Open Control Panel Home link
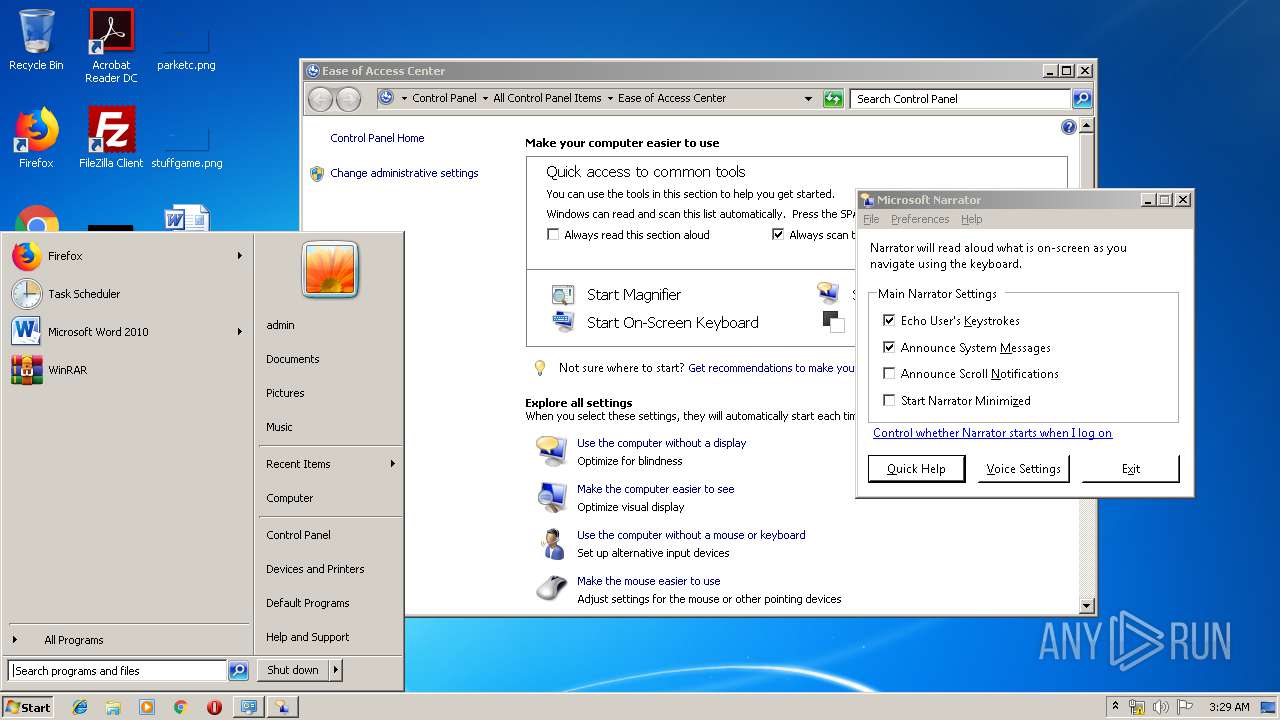 tap(377, 138)
